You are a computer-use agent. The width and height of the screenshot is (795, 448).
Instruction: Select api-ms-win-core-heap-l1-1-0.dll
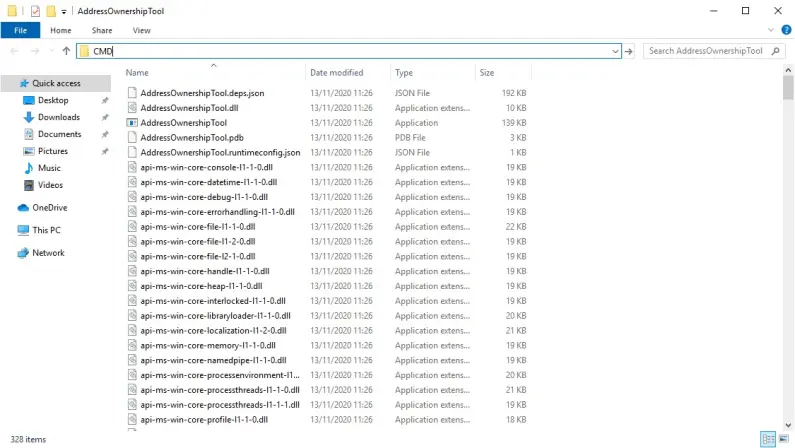coord(201,286)
